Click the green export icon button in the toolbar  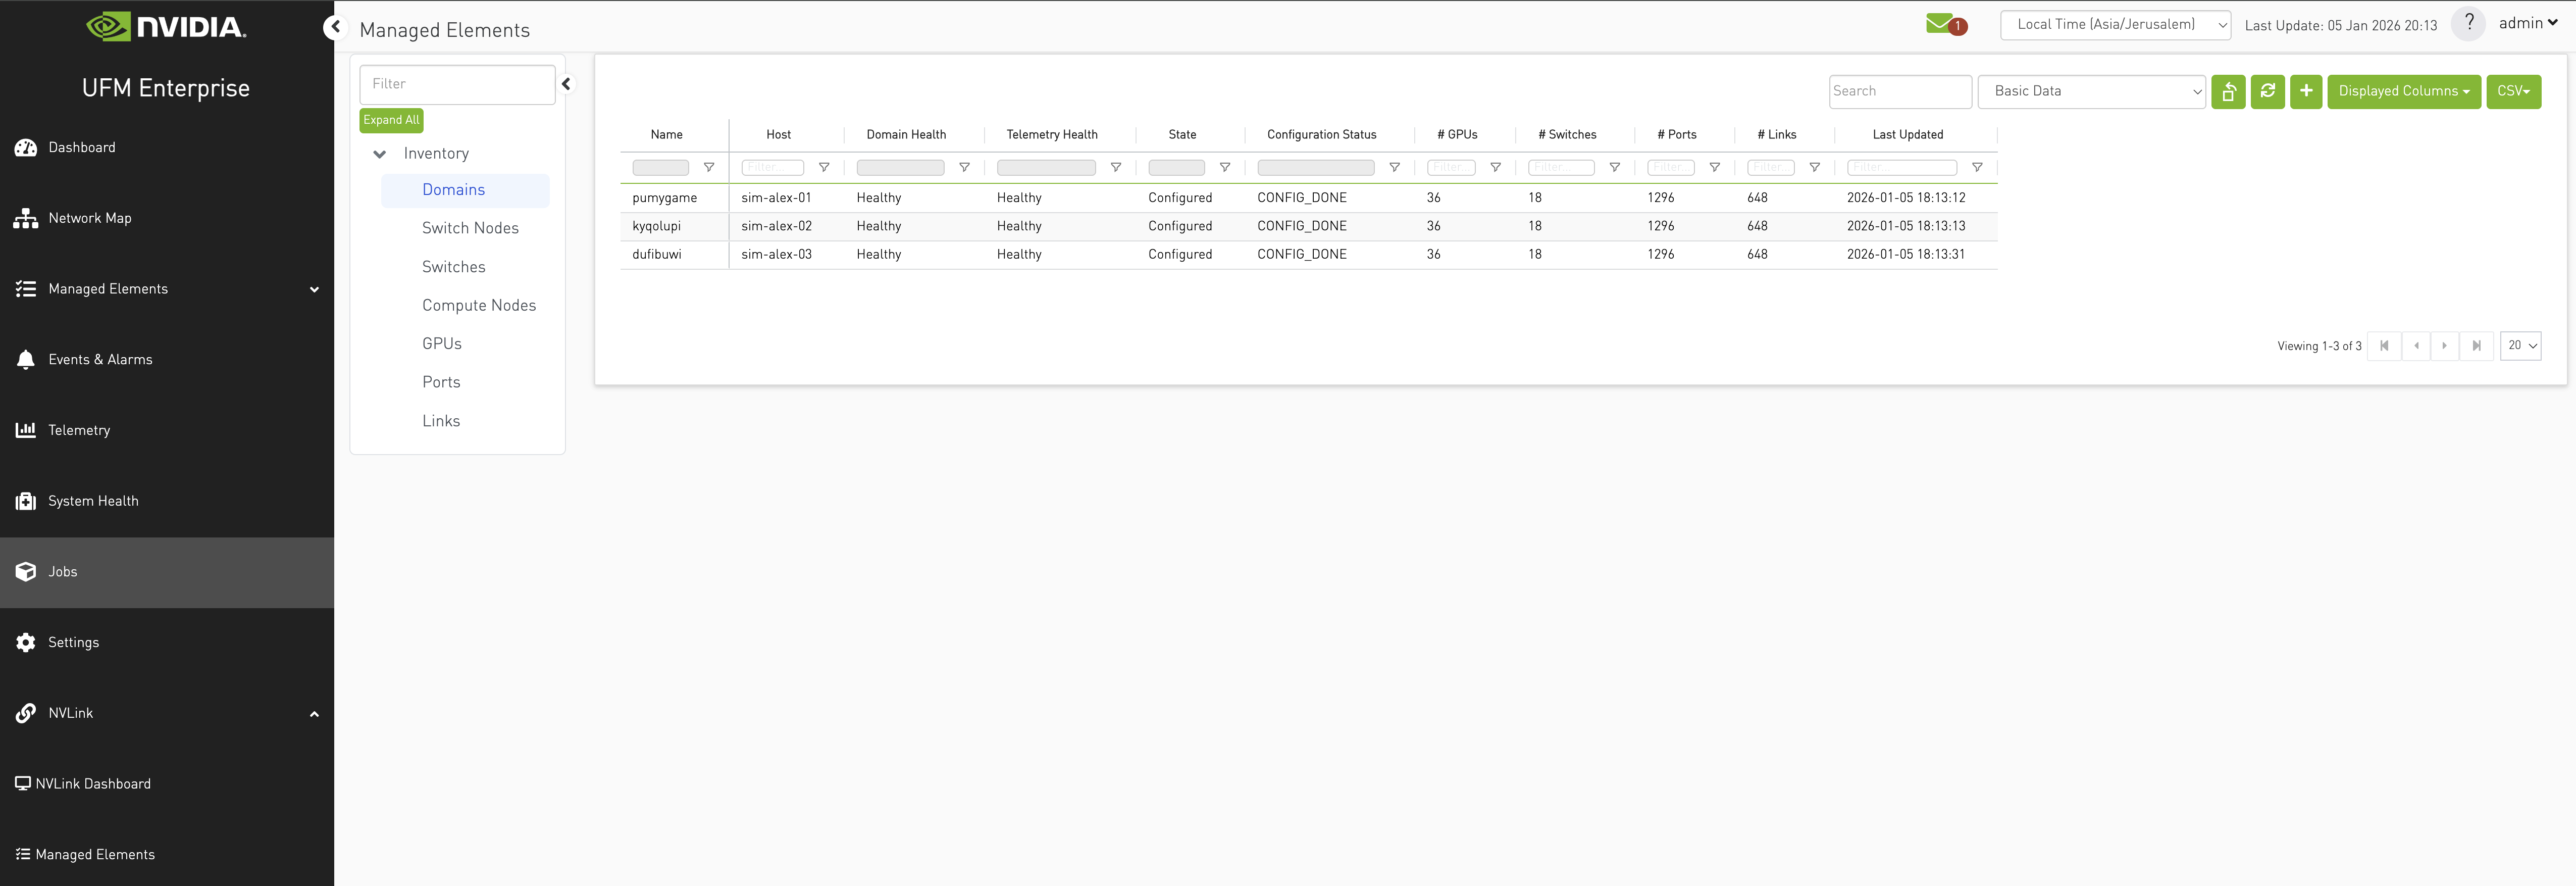[x=2228, y=92]
